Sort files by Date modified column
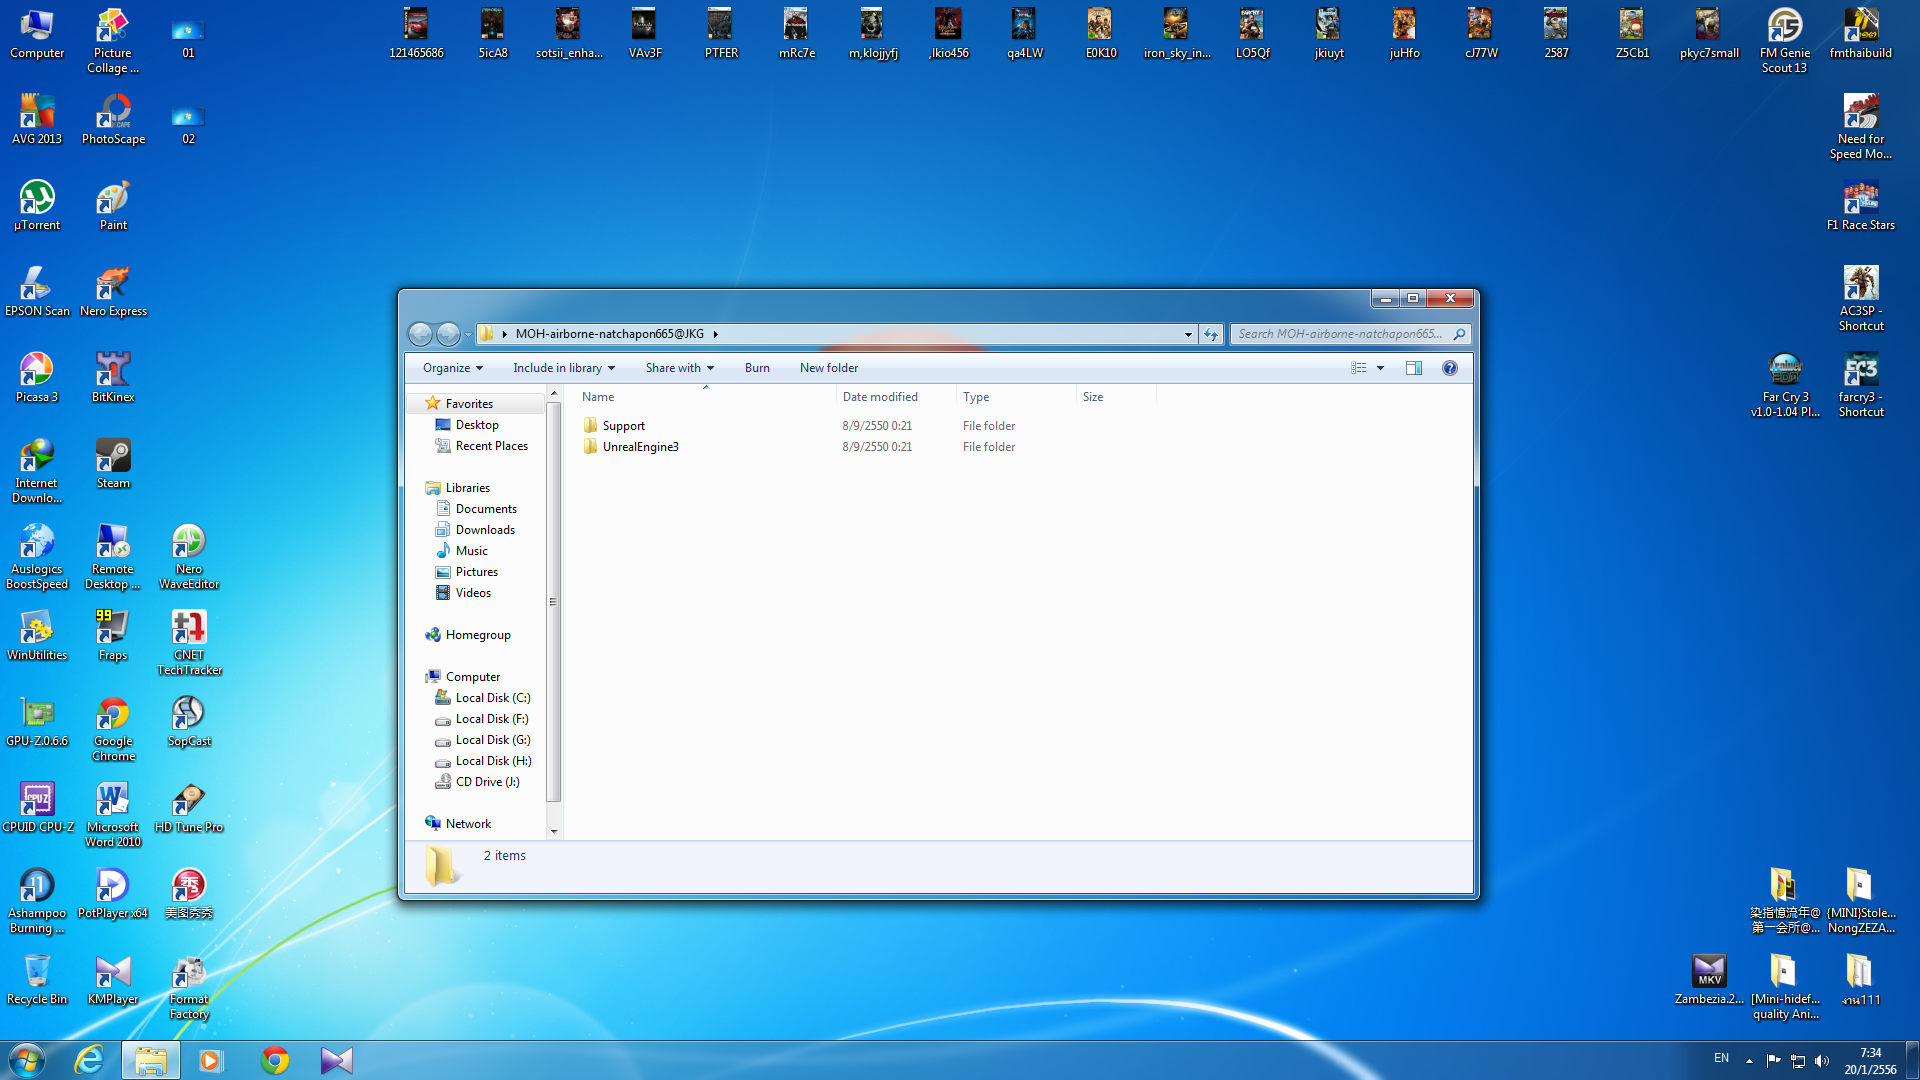The width and height of the screenshot is (1920, 1080). point(880,397)
